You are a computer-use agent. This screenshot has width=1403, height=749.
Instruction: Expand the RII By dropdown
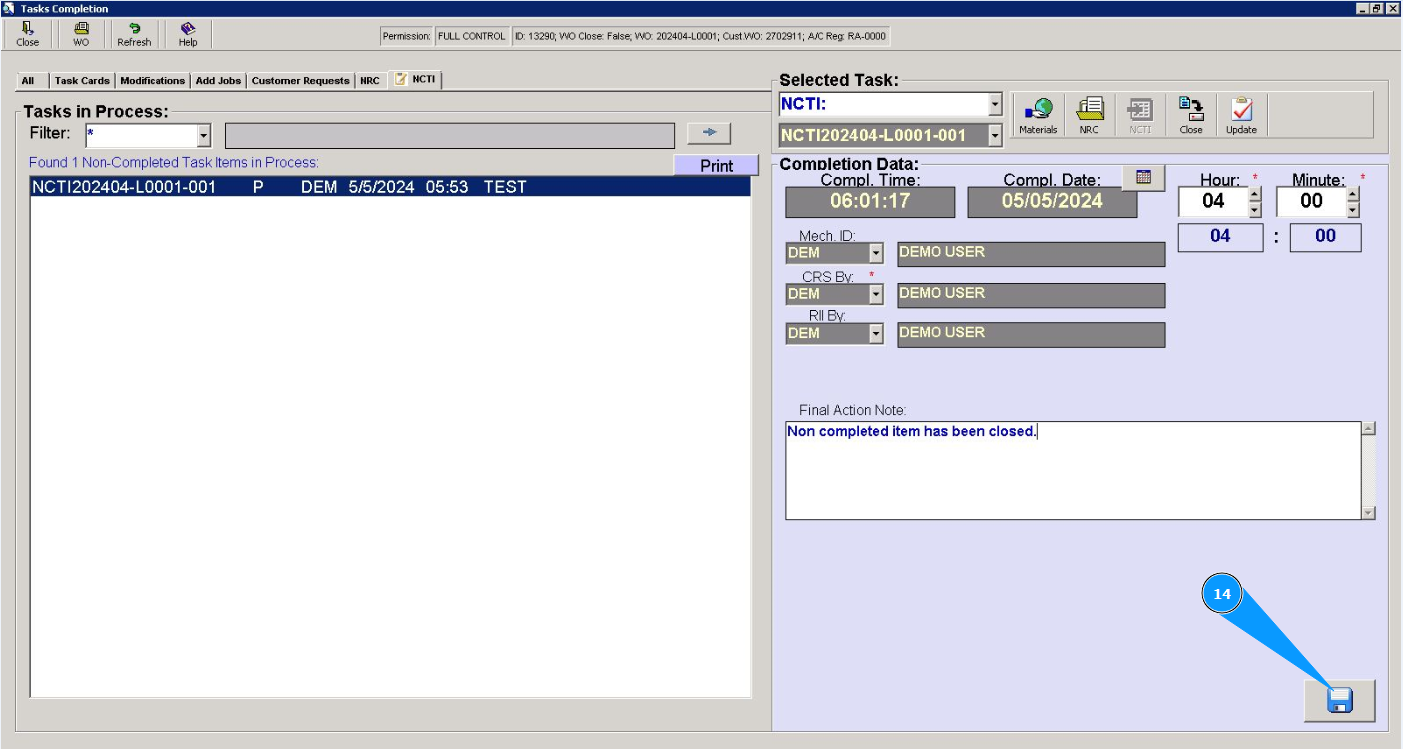[876, 334]
